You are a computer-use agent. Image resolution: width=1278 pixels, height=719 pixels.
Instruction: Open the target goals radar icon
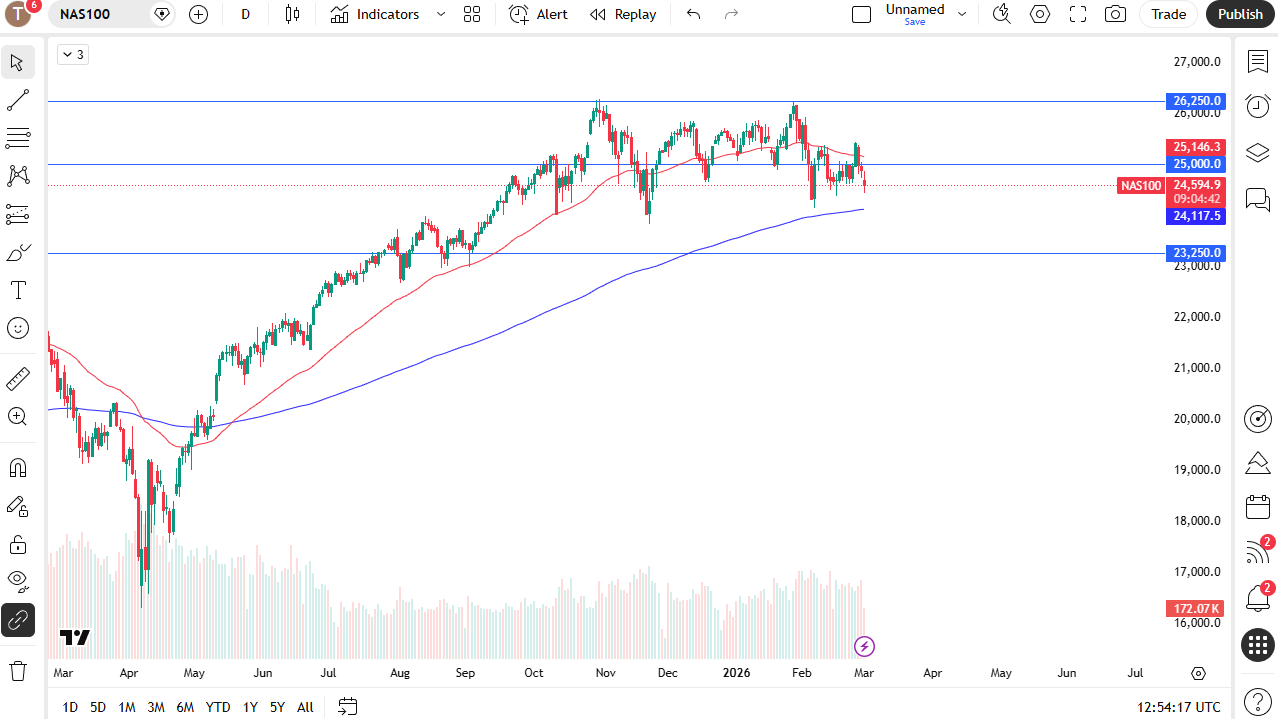coord(1257,419)
